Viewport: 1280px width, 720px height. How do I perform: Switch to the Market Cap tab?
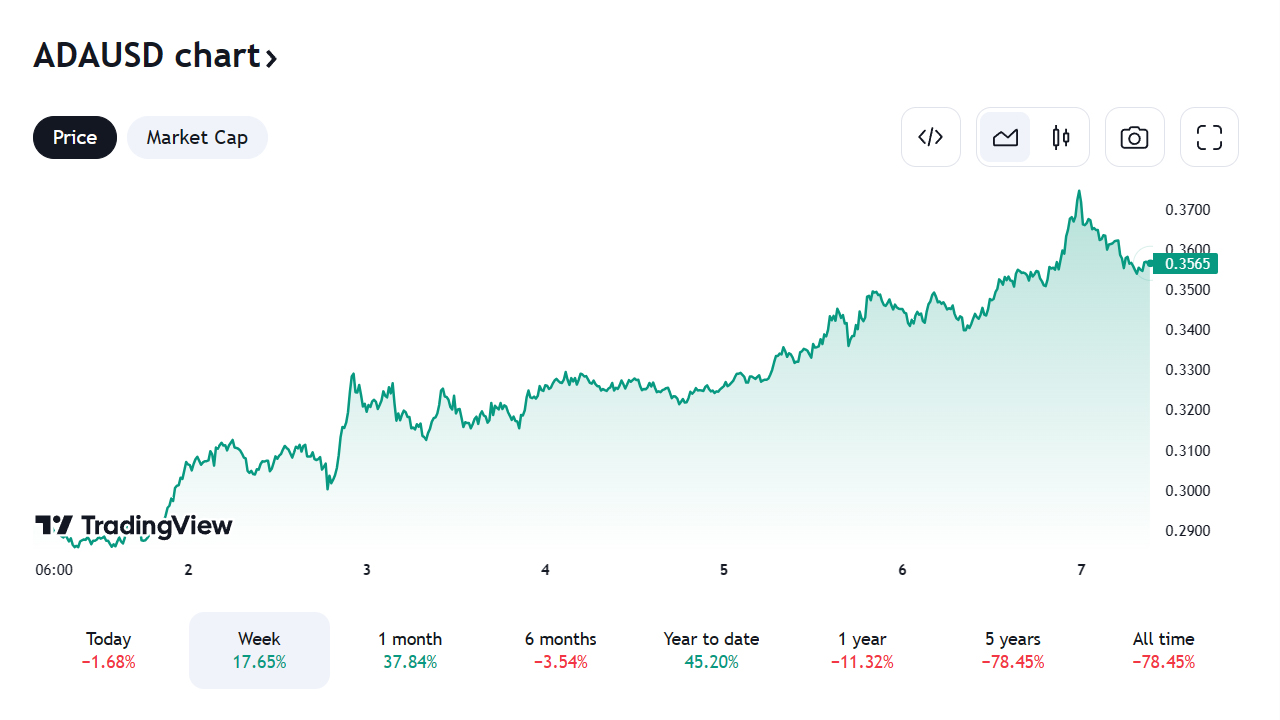(197, 137)
